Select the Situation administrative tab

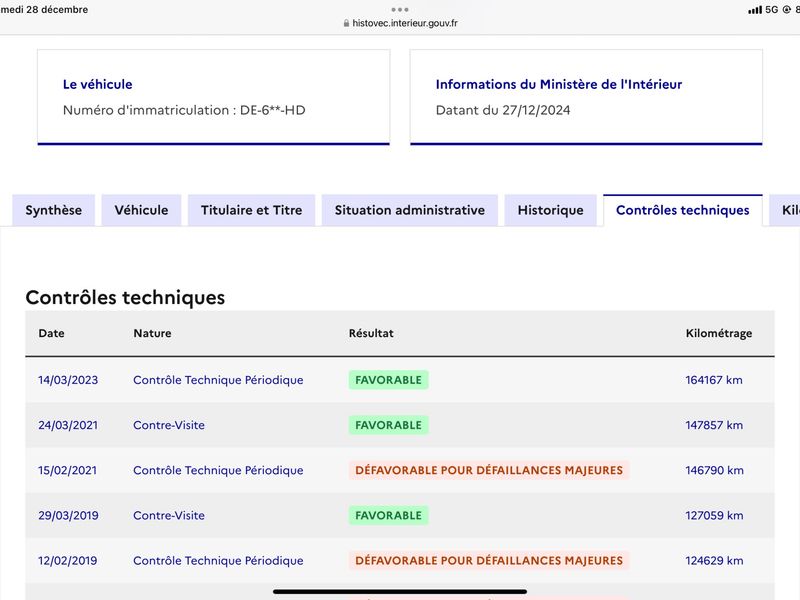tap(410, 210)
